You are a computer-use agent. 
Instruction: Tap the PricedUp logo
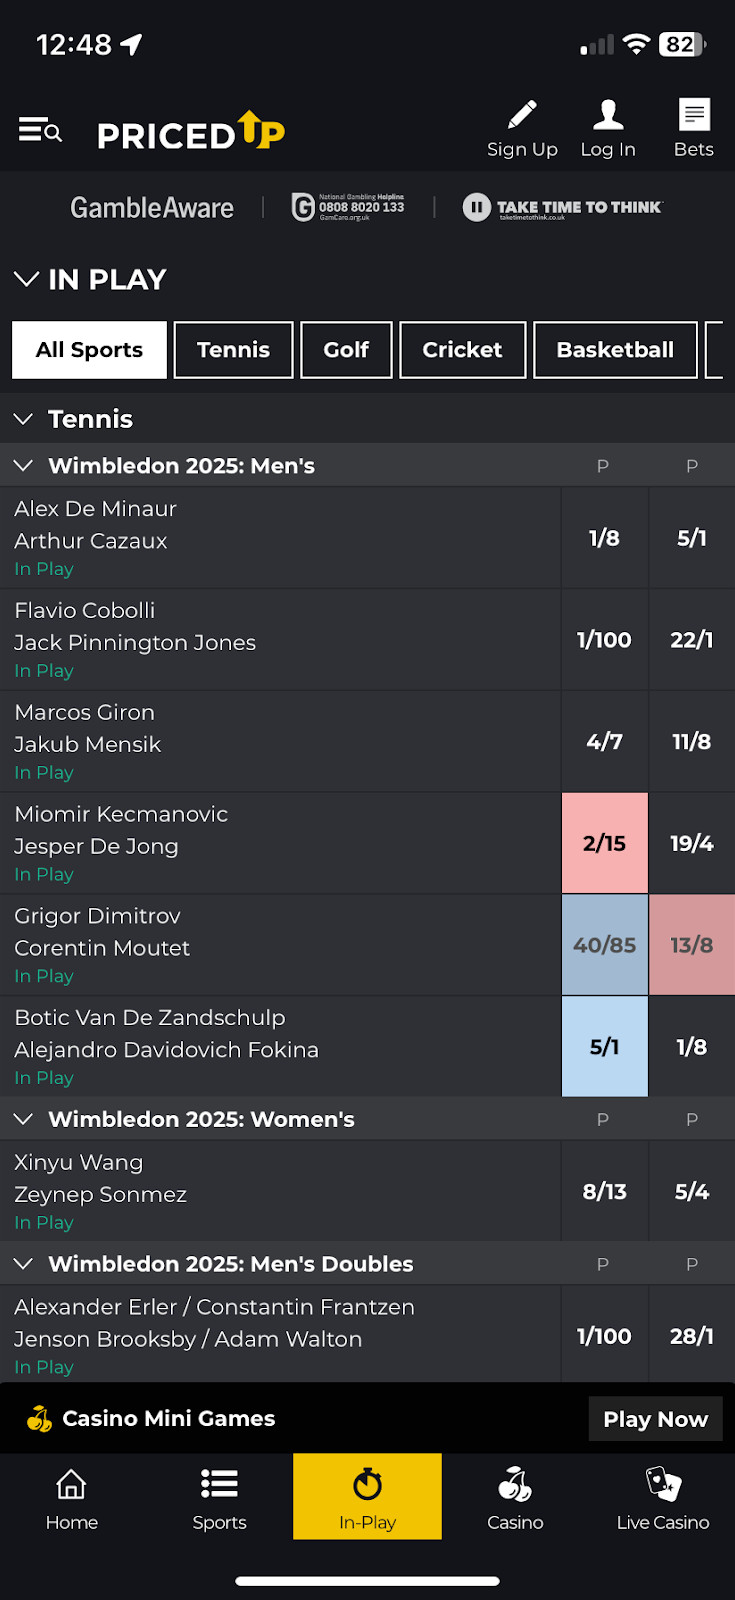click(191, 132)
